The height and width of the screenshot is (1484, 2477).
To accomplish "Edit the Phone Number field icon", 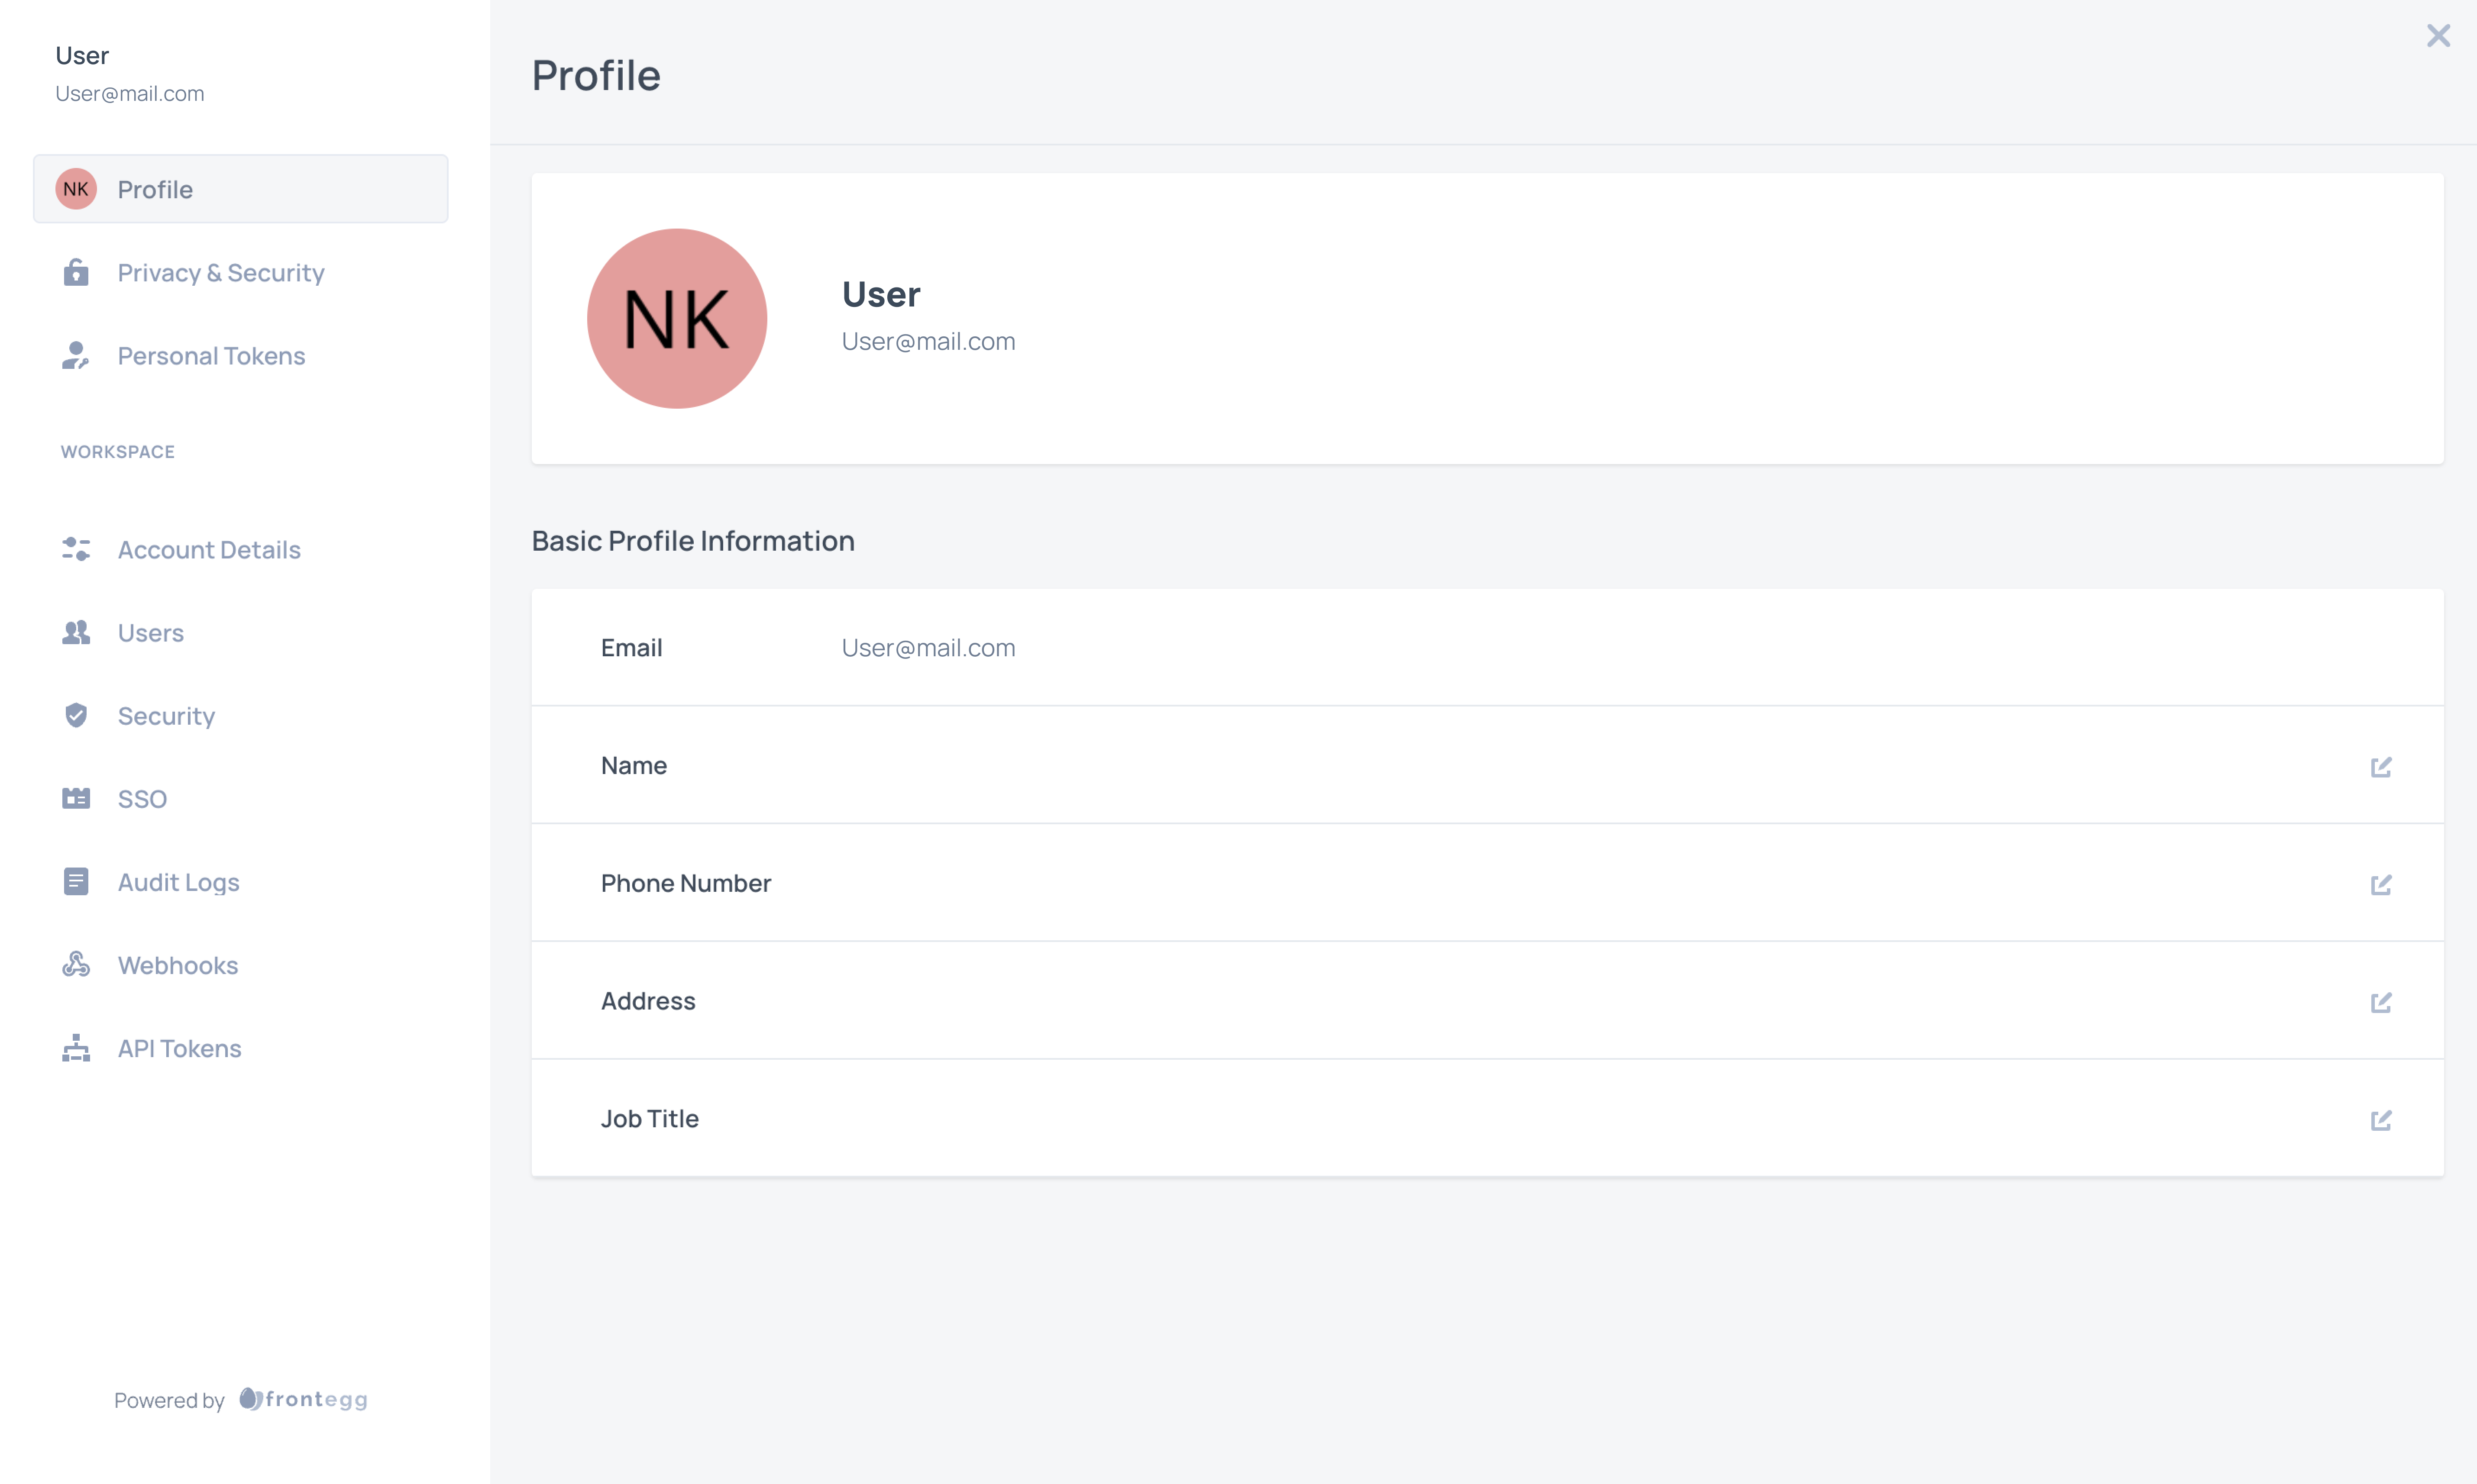I will coord(2380,885).
